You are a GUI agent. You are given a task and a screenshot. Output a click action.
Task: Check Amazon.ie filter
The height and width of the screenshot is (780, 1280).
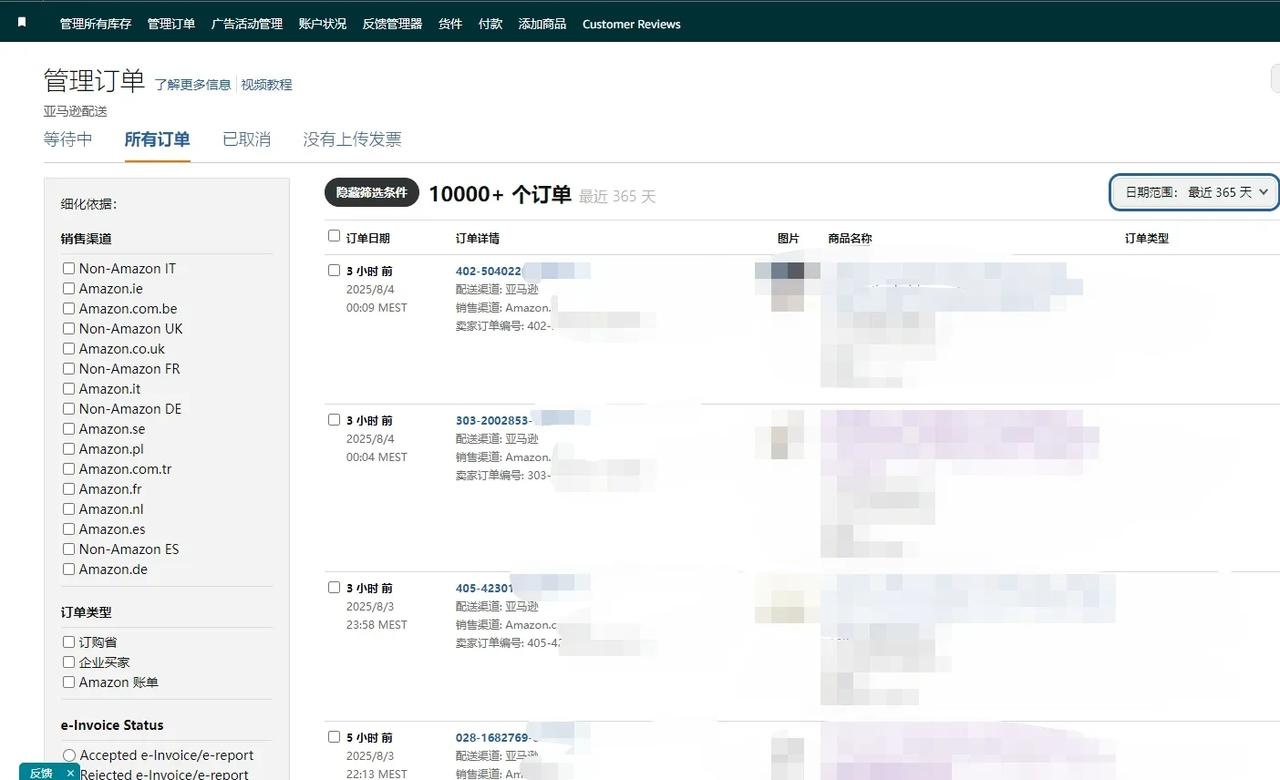(x=69, y=288)
